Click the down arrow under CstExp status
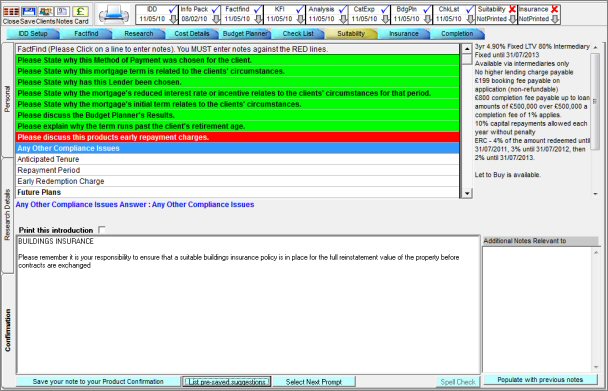The height and width of the screenshot is (391, 608). point(385,19)
